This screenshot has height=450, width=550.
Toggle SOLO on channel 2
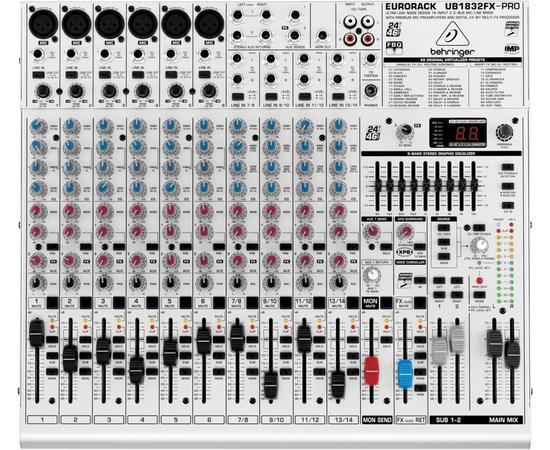pyautogui.click(x=85, y=340)
